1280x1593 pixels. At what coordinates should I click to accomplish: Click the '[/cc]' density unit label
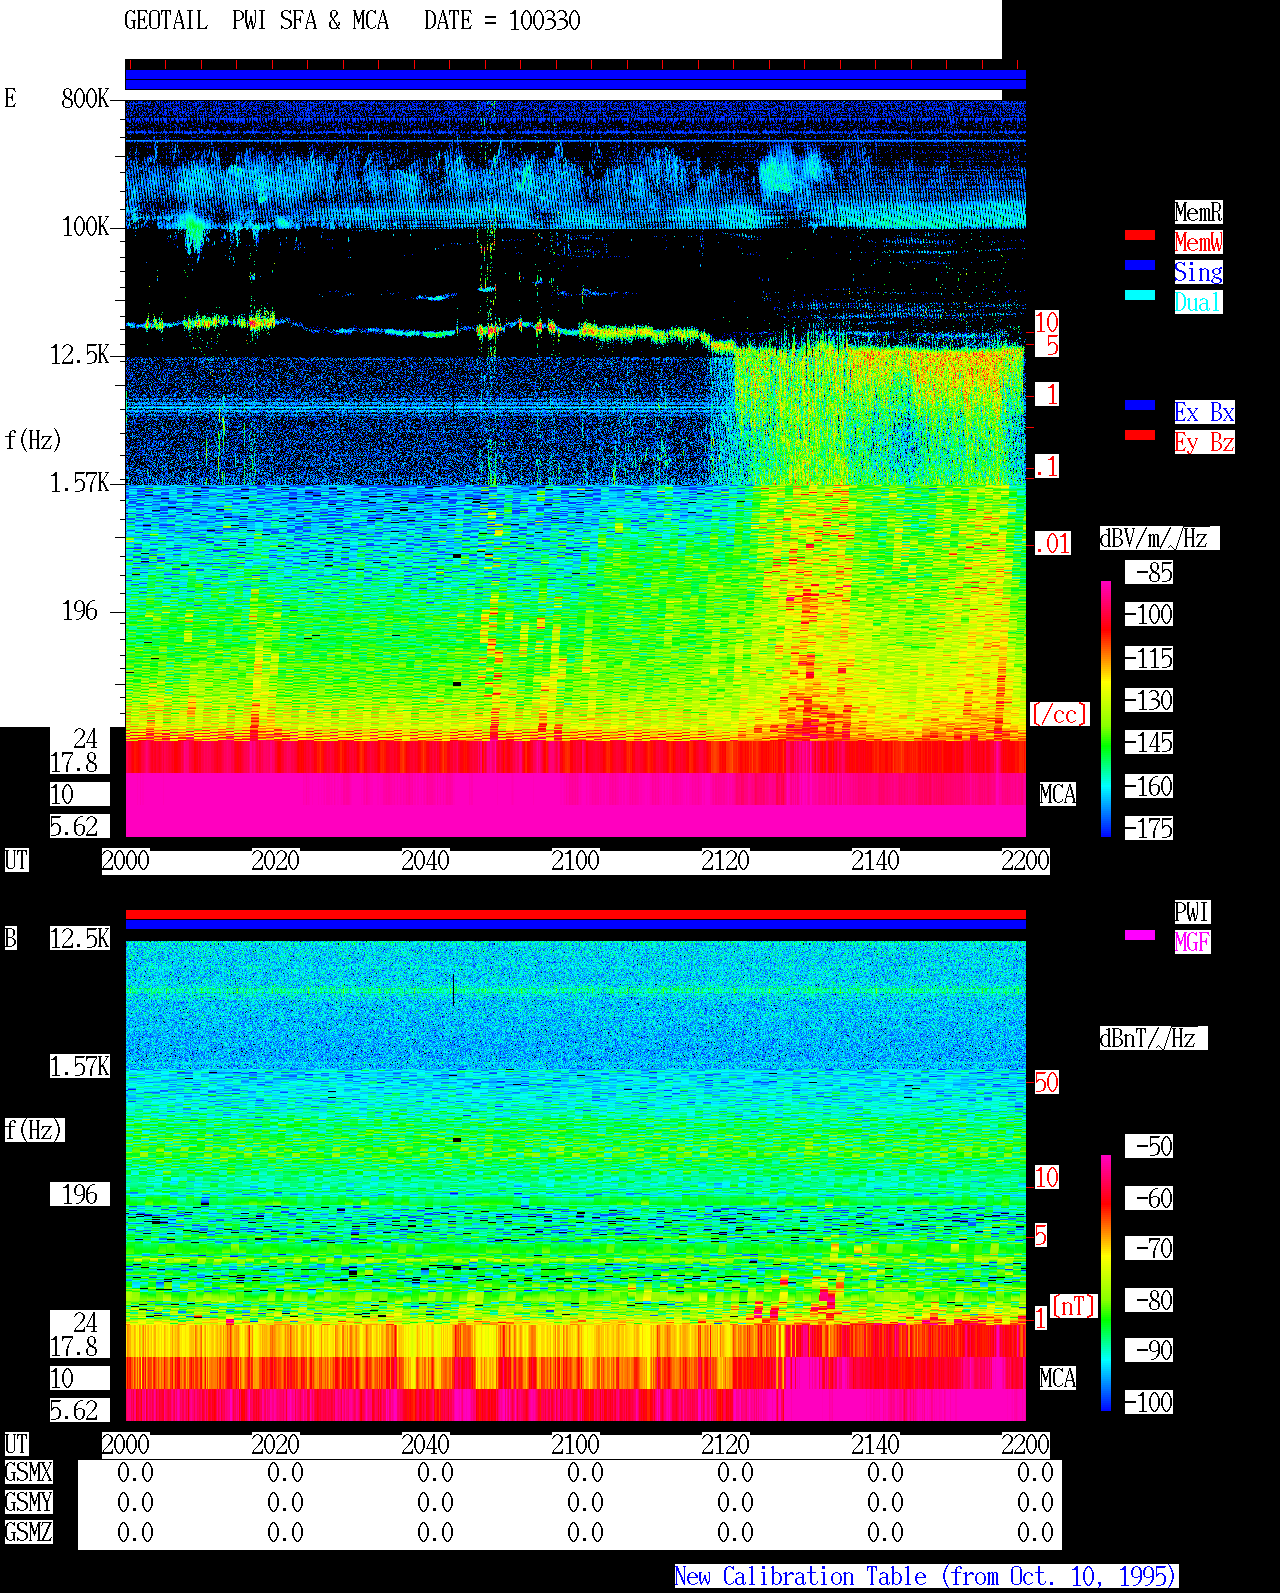[x=1059, y=714]
